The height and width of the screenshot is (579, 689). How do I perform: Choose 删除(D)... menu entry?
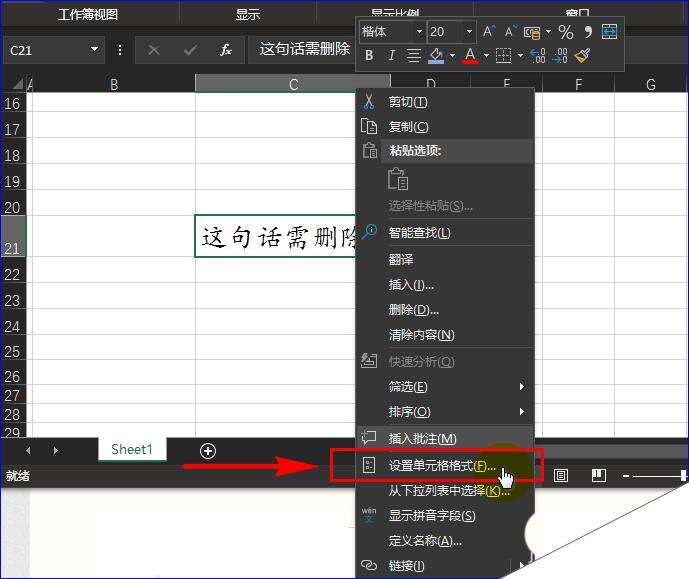pos(444,310)
